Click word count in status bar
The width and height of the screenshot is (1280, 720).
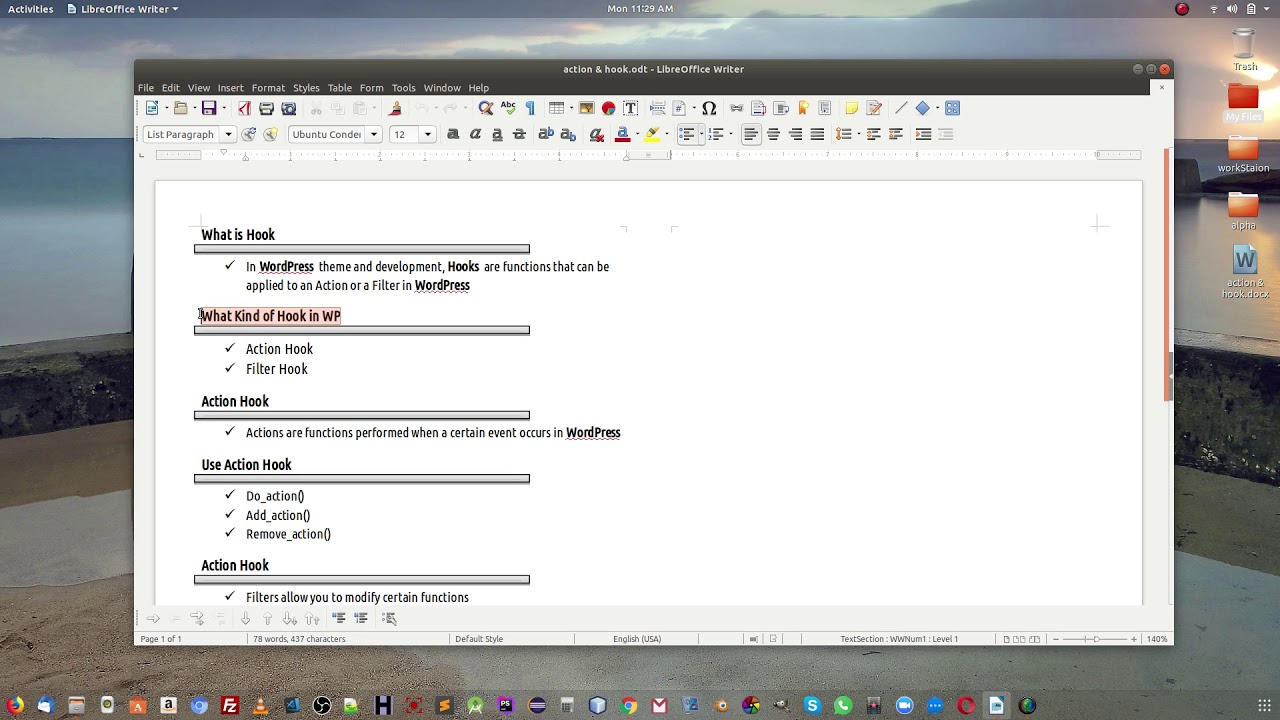[299, 639]
